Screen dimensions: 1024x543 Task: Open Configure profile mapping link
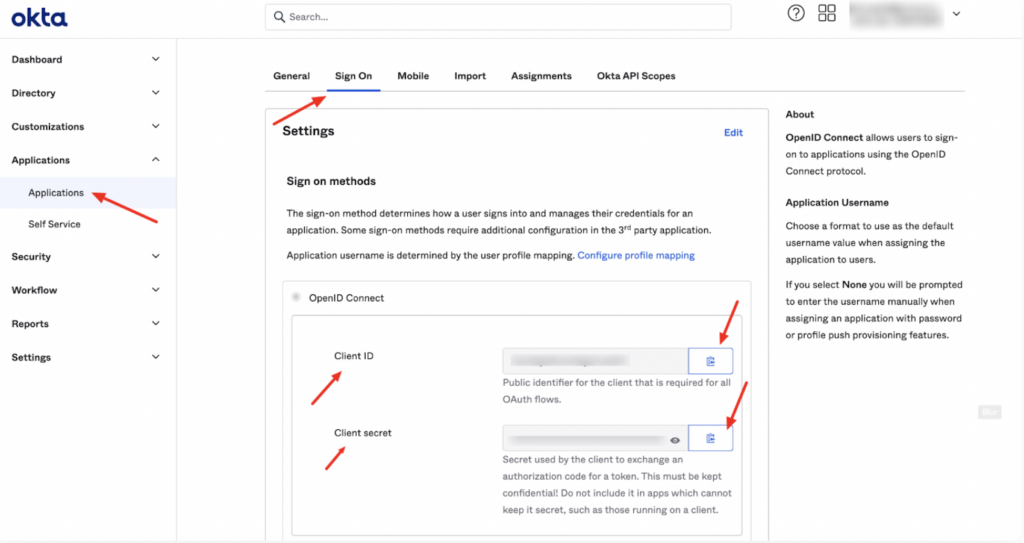point(636,255)
